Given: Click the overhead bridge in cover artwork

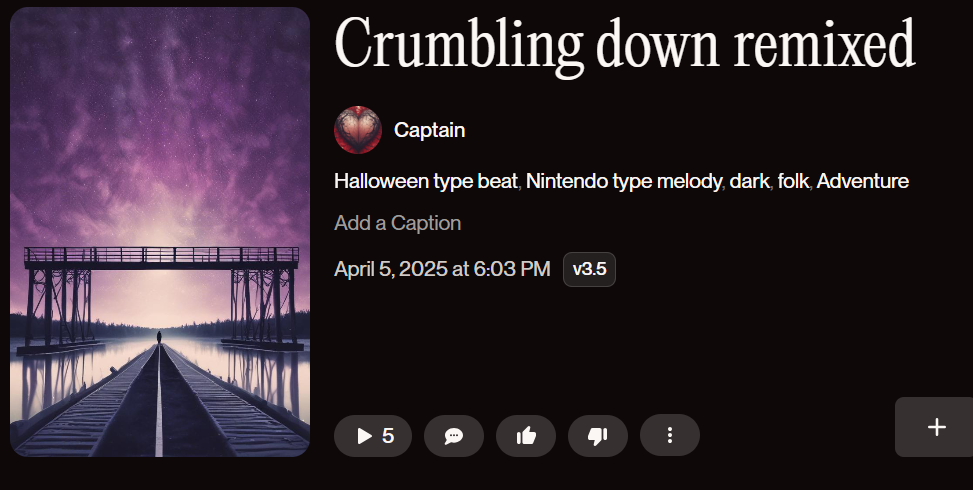Looking at the screenshot, I should point(161,257).
